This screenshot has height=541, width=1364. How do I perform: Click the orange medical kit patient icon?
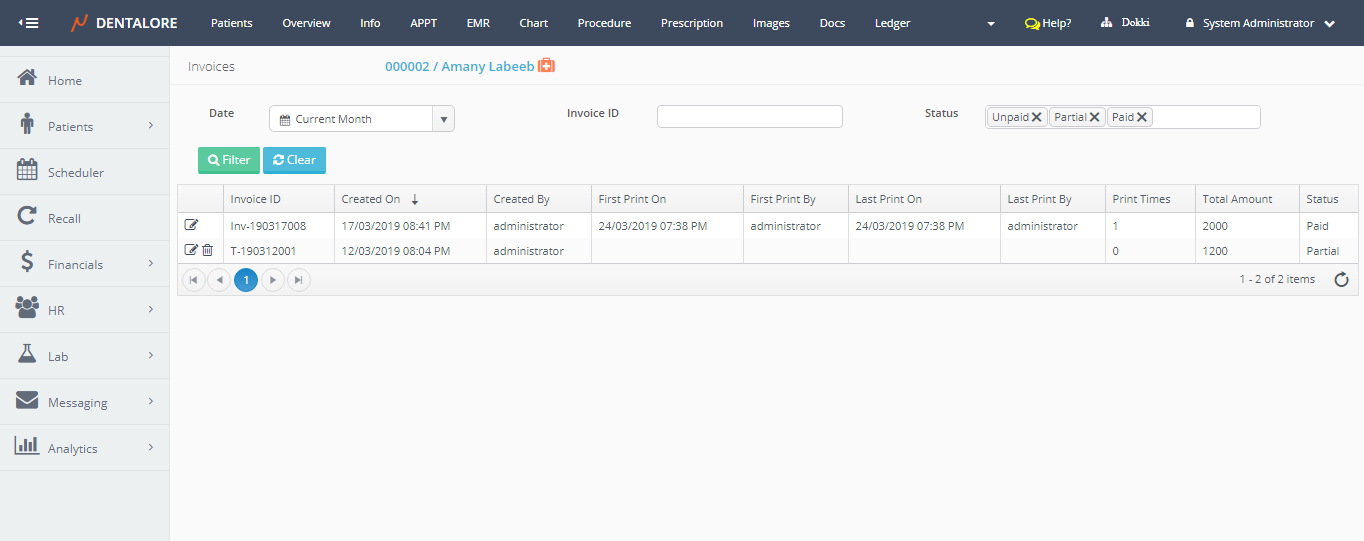546,66
